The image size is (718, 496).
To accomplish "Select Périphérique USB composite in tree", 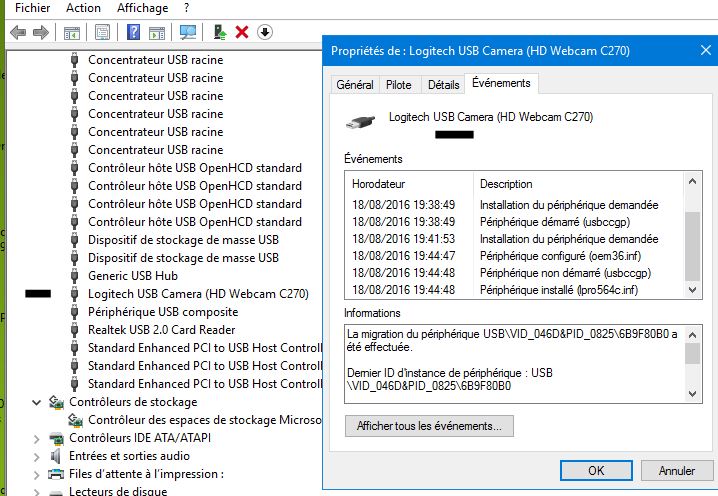I will point(163,312).
